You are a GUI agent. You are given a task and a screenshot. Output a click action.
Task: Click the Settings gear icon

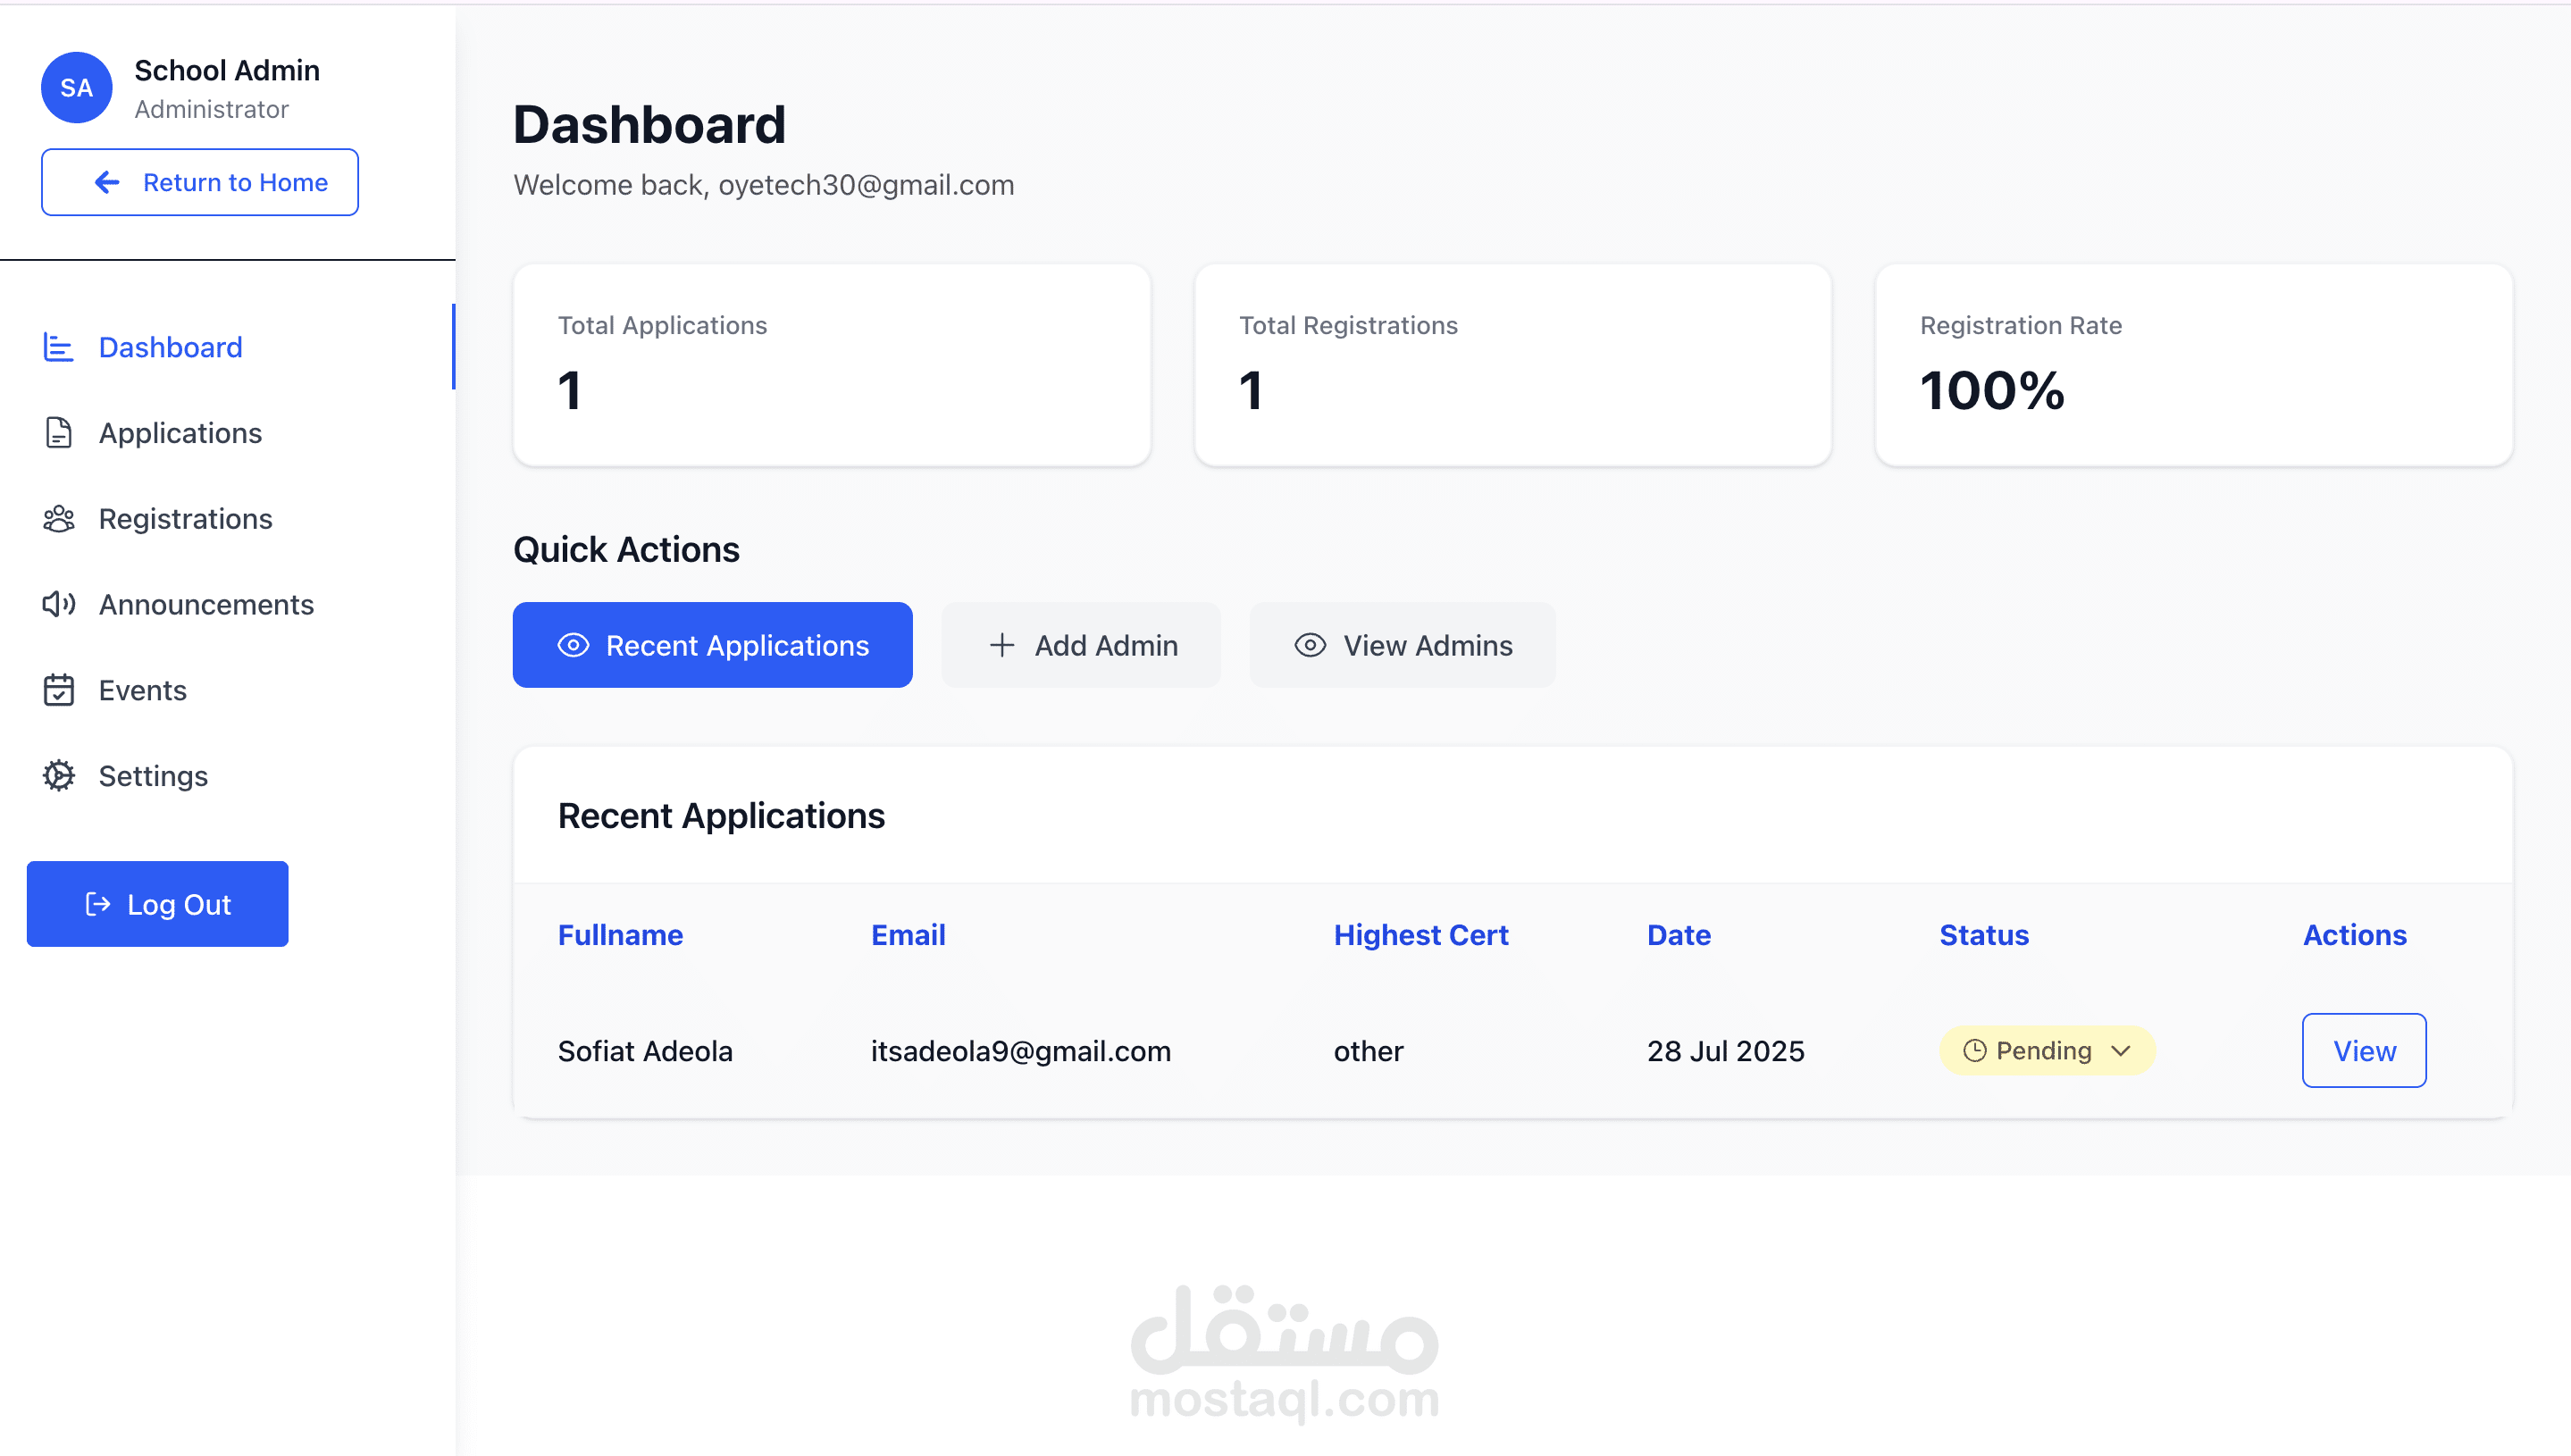pos(59,776)
